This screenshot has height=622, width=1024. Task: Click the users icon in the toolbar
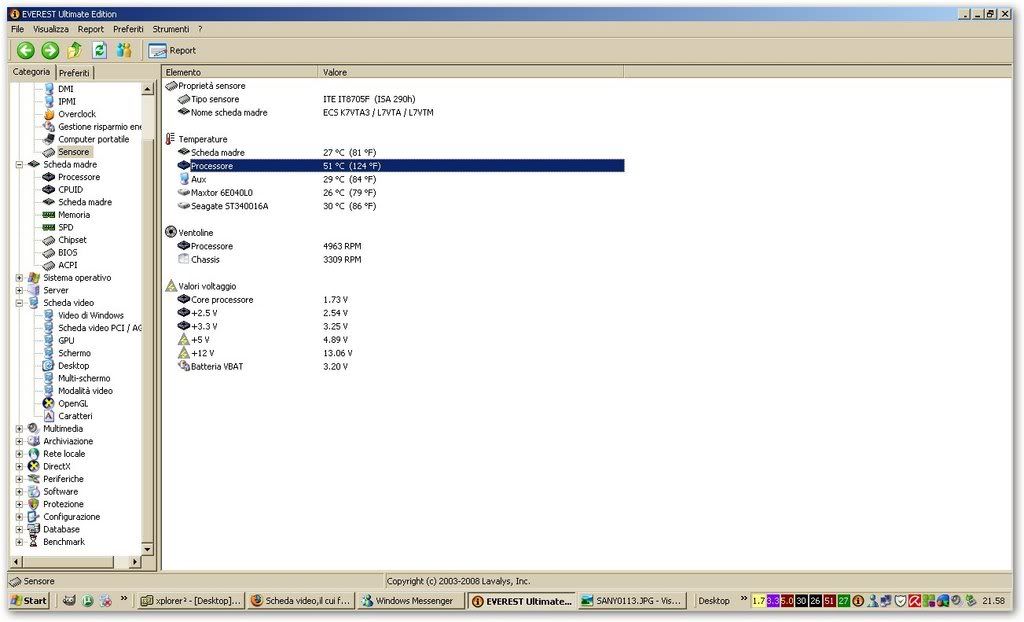coord(124,50)
